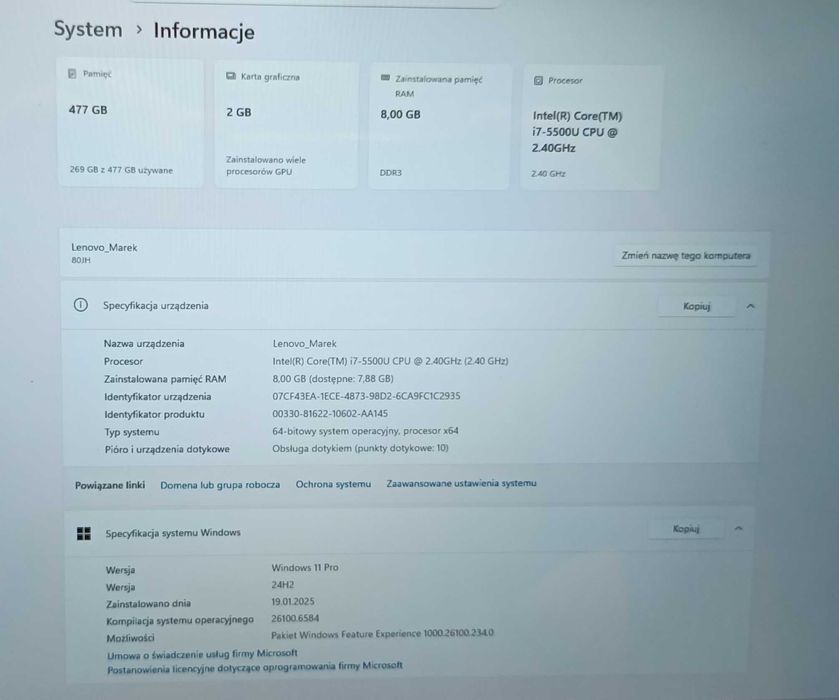Open Domena lub grupa robocza link

click(220, 485)
